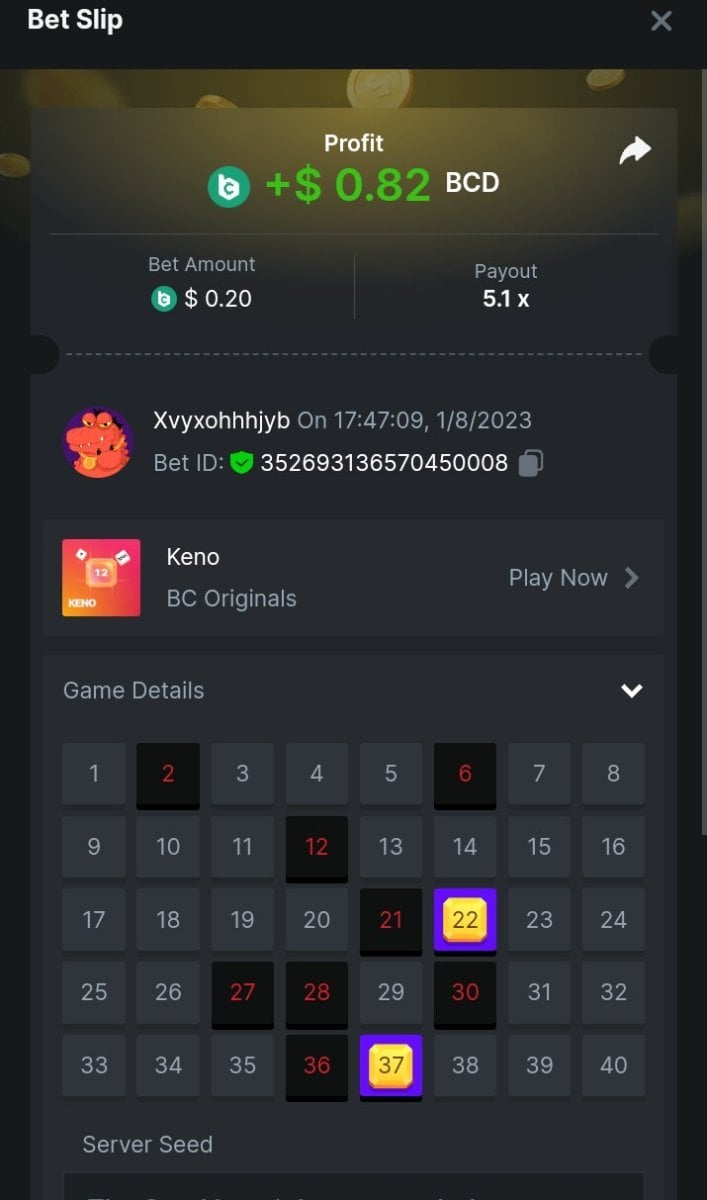Collapse the Game Details section
Viewport: 707px width, 1200px height.
(x=632, y=691)
